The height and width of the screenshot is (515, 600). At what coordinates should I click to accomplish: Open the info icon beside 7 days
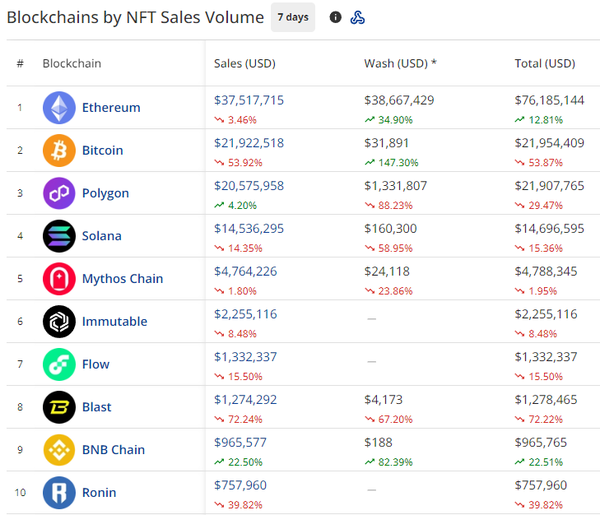click(x=335, y=17)
